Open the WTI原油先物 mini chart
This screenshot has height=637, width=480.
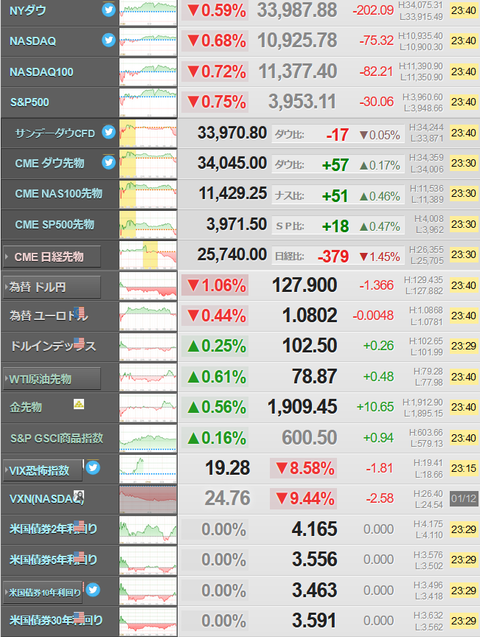click(x=148, y=377)
